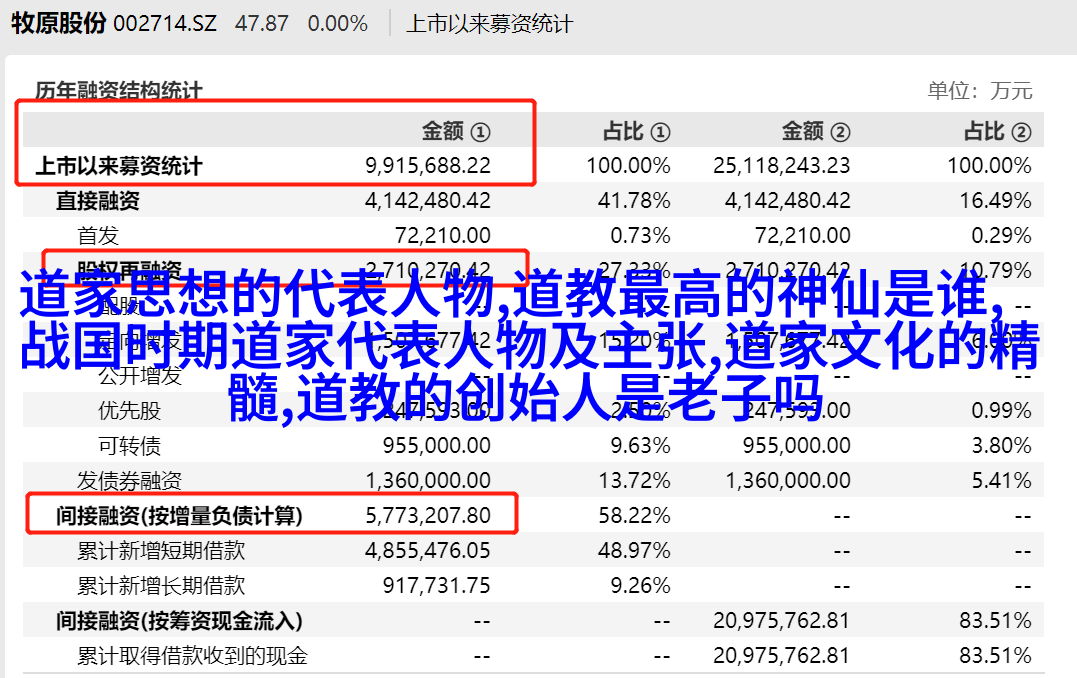Select the 间接融资(按筹资现金流入) row label
Image resolution: width=1077 pixels, height=678 pixels.
coord(179,621)
